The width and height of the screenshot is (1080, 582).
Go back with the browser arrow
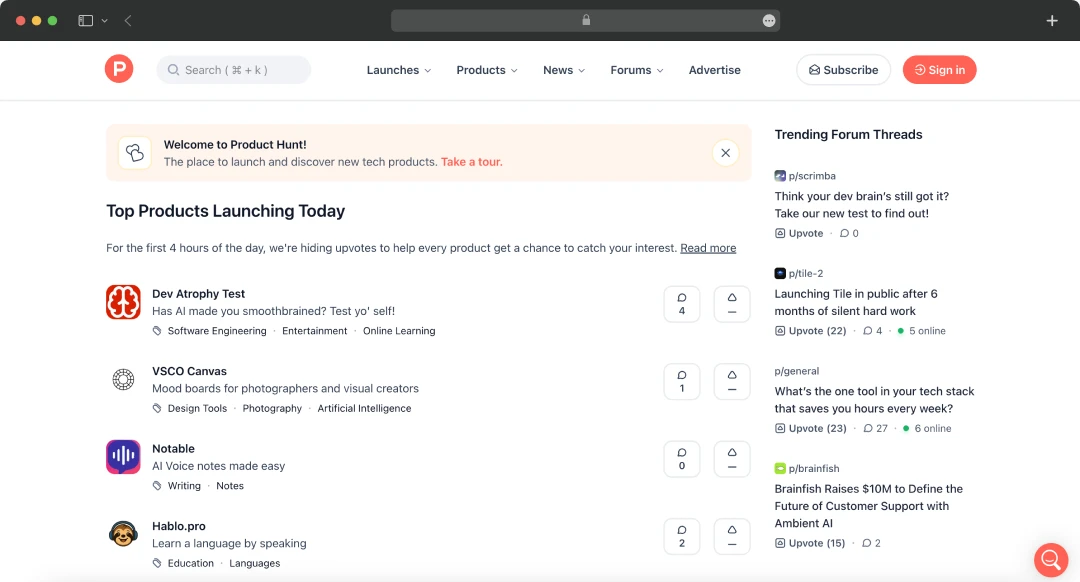[128, 21]
